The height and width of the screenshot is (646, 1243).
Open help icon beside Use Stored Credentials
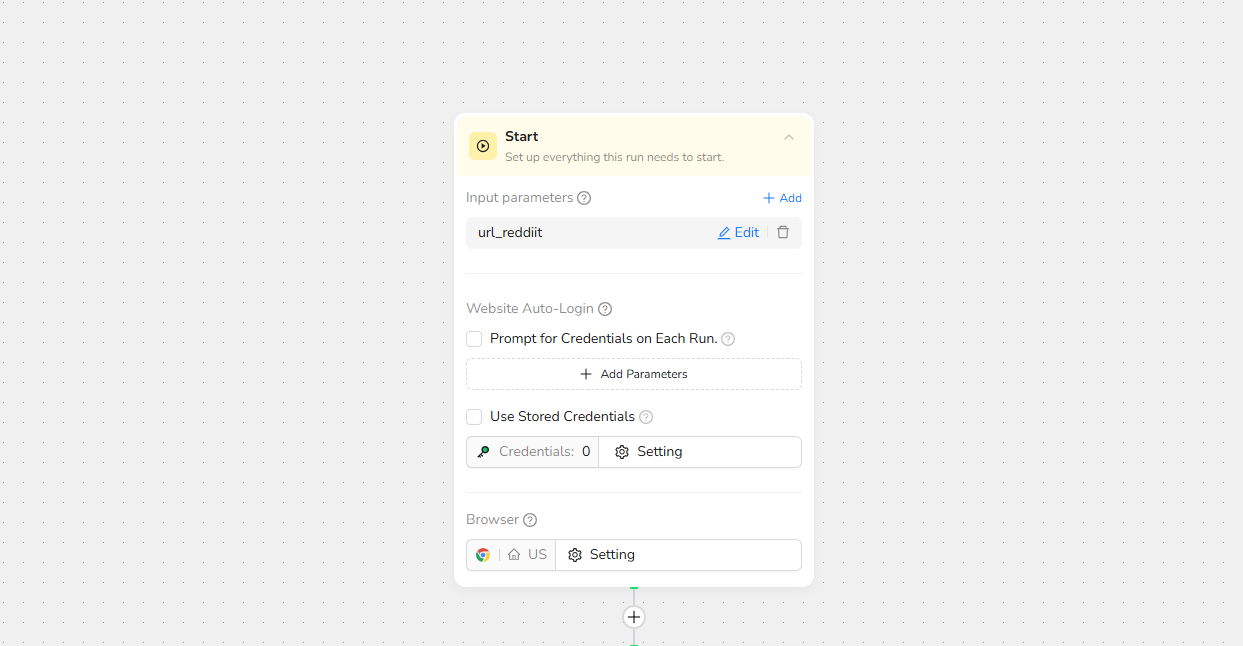click(x=646, y=417)
